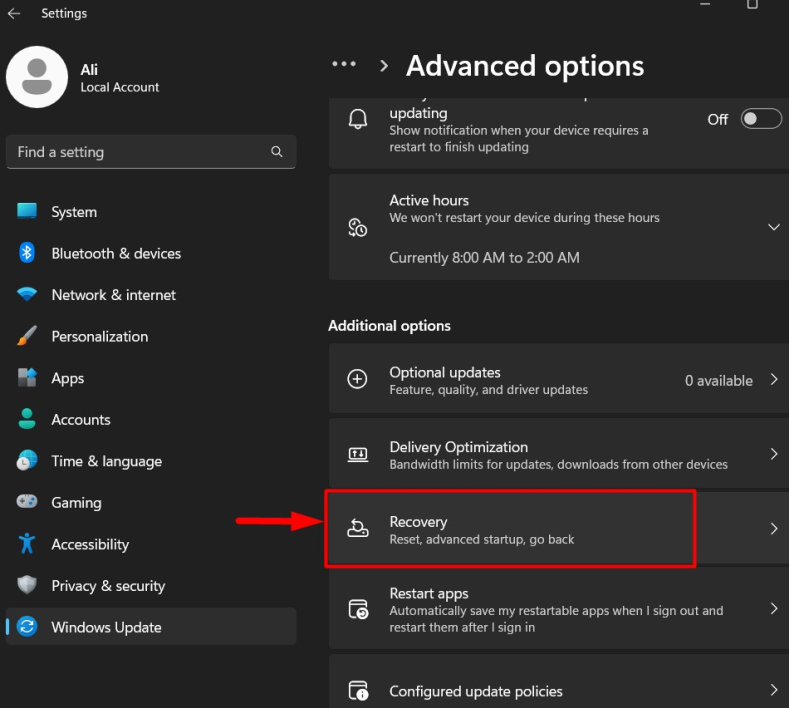The image size is (789, 708).
Task: Click the Gaming controller icon
Action: [x=28, y=503]
